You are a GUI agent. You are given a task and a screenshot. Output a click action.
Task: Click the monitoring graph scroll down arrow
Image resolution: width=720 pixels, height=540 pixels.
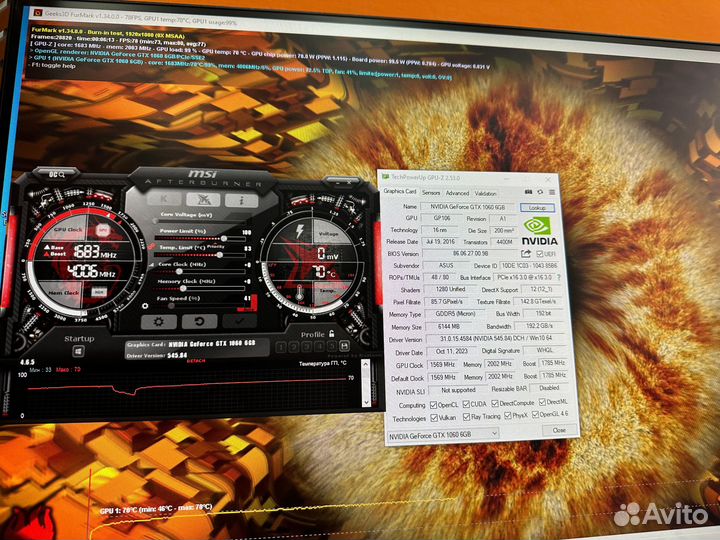[366, 403]
